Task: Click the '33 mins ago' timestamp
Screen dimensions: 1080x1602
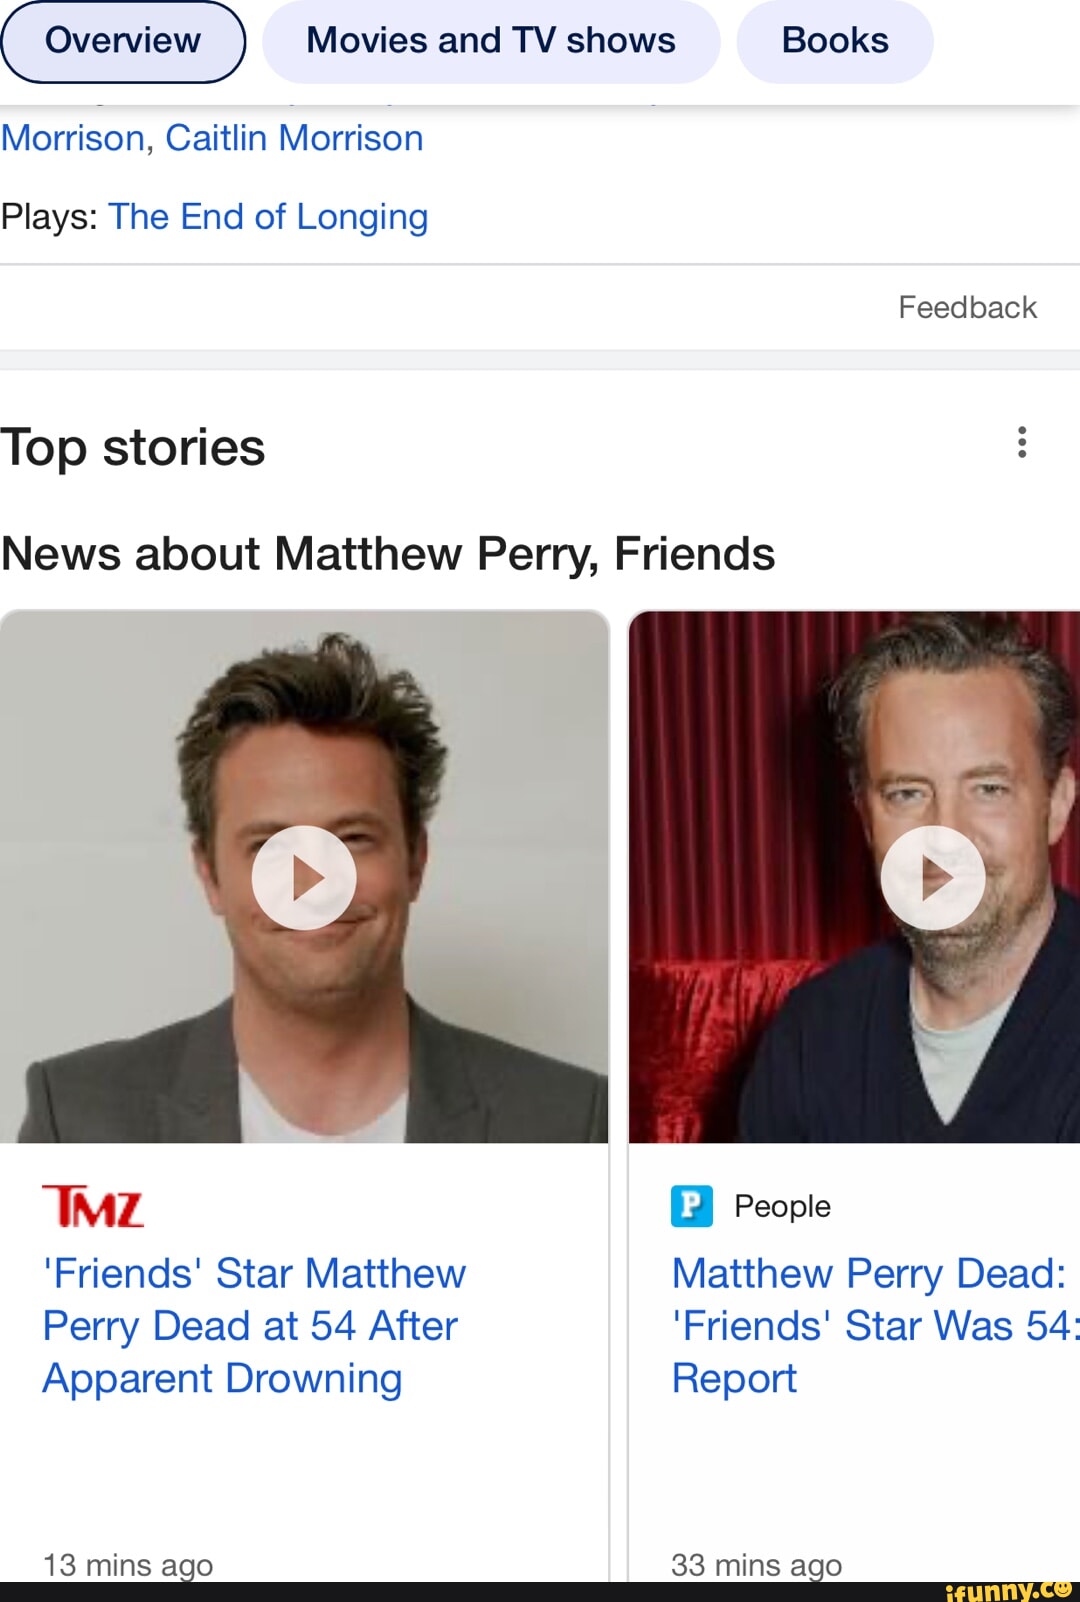Action: point(756,1564)
